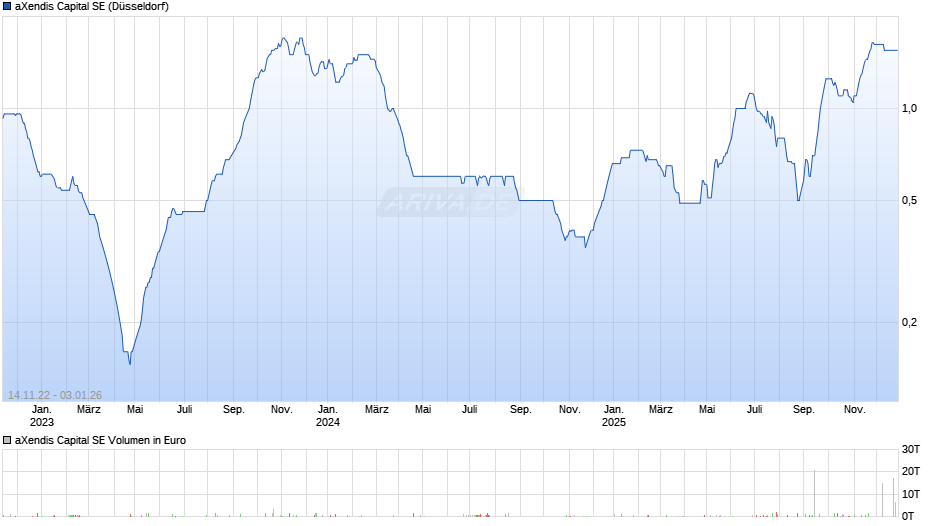Click the 'März' label right after Jan. 2024
This screenshot has width=940, height=526.
376,409
